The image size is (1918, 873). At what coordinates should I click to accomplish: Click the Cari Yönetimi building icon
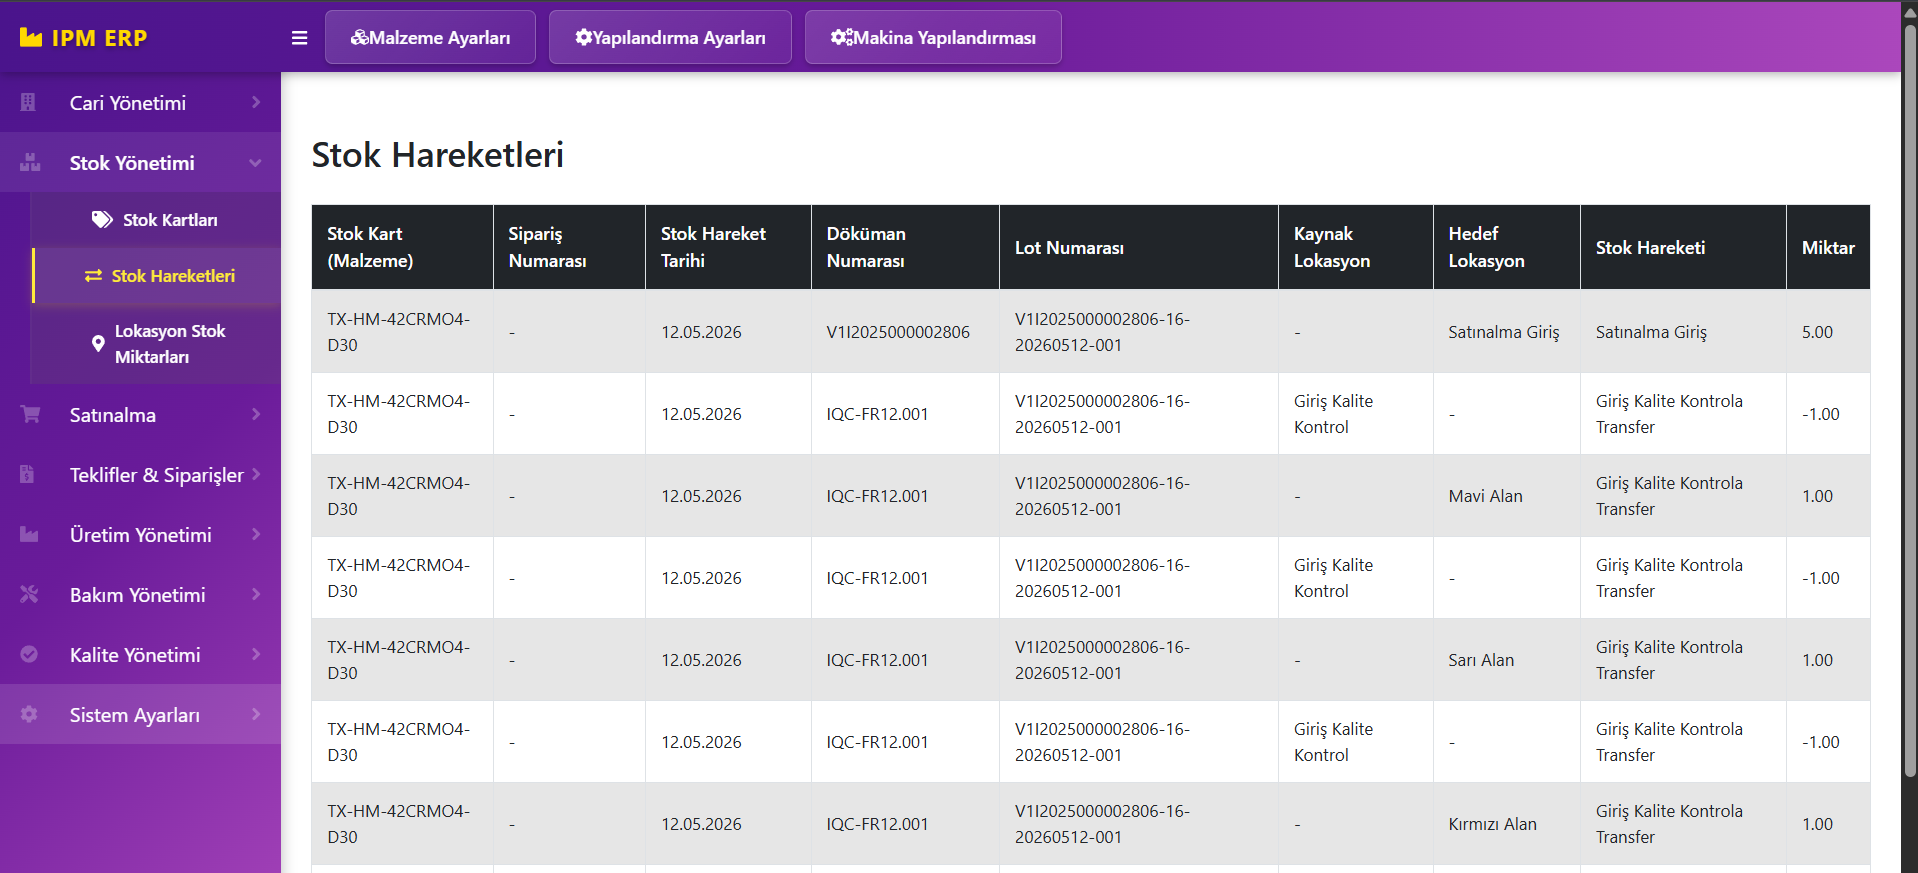(28, 102)
